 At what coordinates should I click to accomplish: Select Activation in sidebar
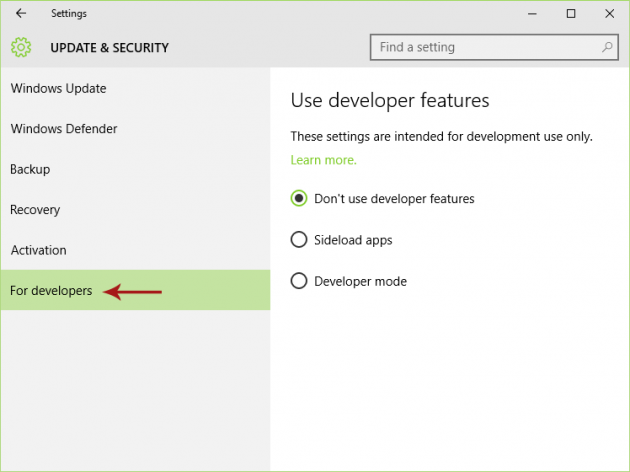(135, 250)
